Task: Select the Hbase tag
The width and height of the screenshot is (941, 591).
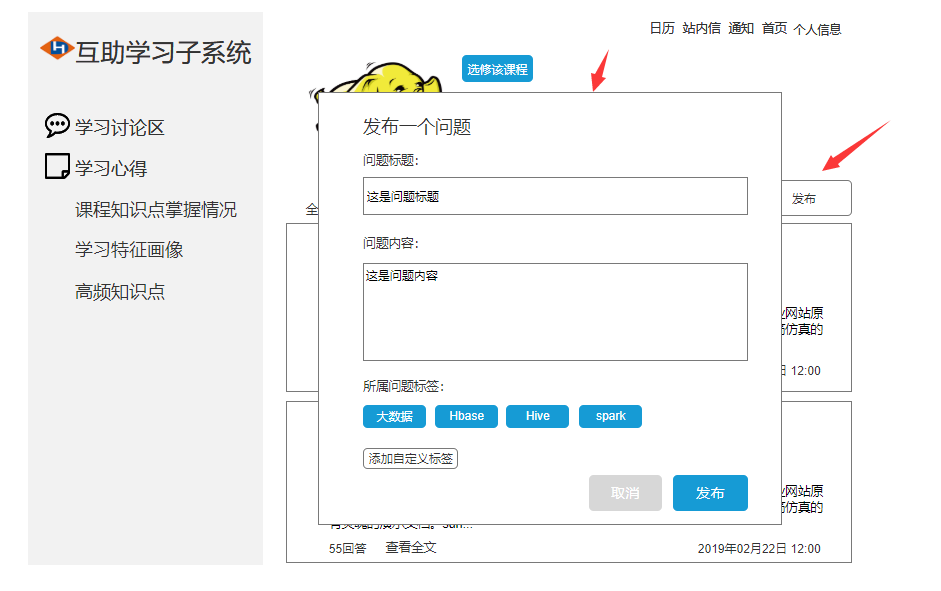Action: [466, 416]
